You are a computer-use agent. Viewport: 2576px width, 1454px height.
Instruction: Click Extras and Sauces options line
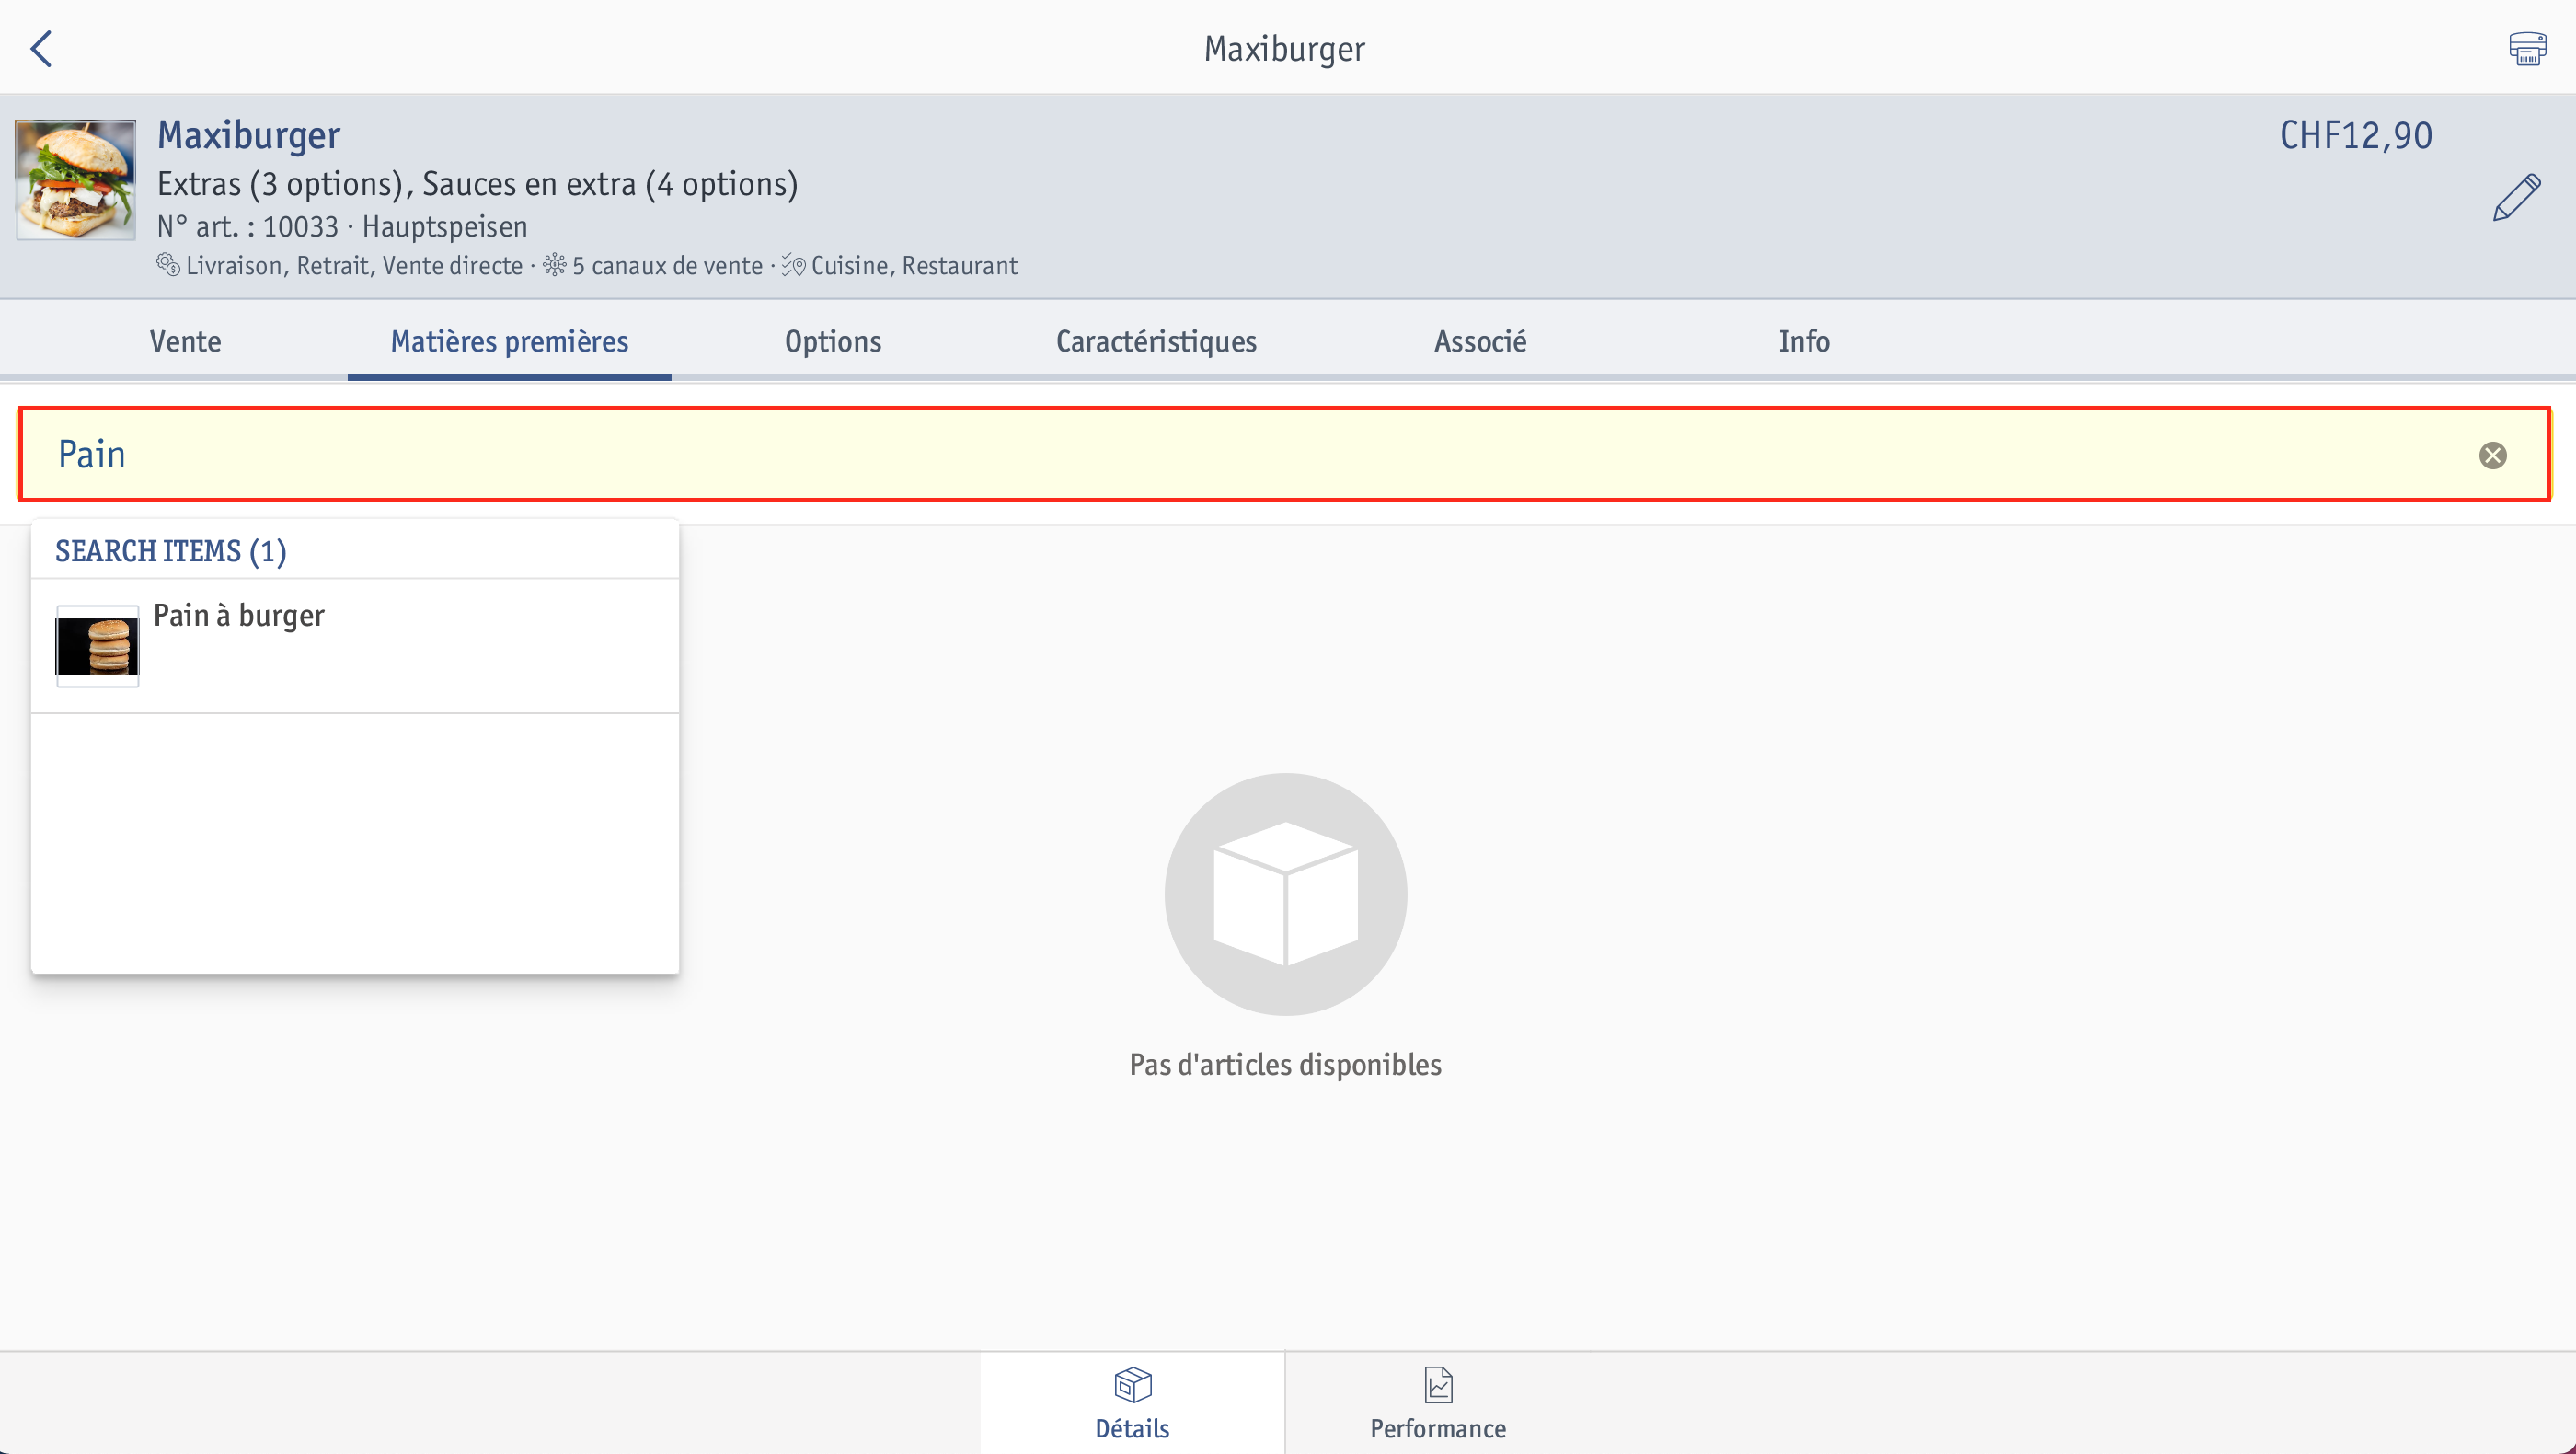click(477, 185)
